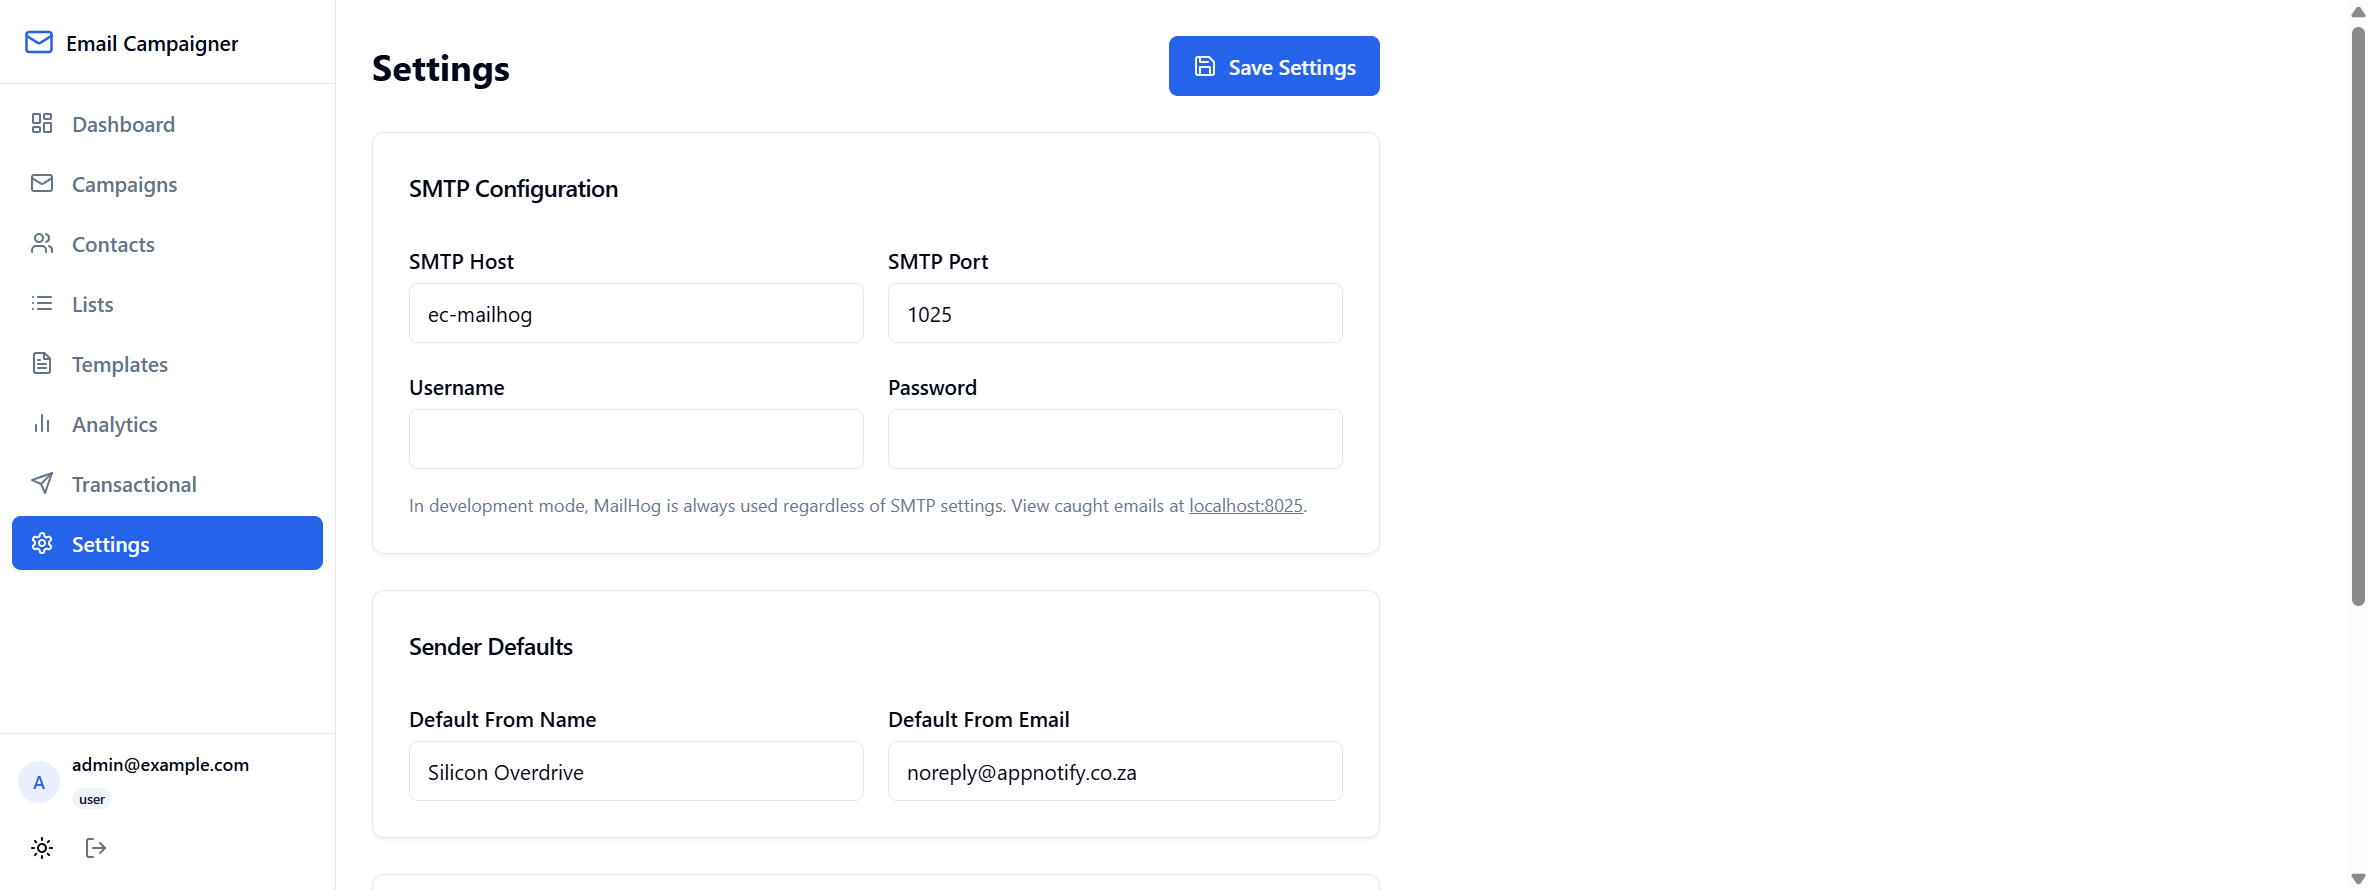Focus the SMTP Host field

(636, 313)
